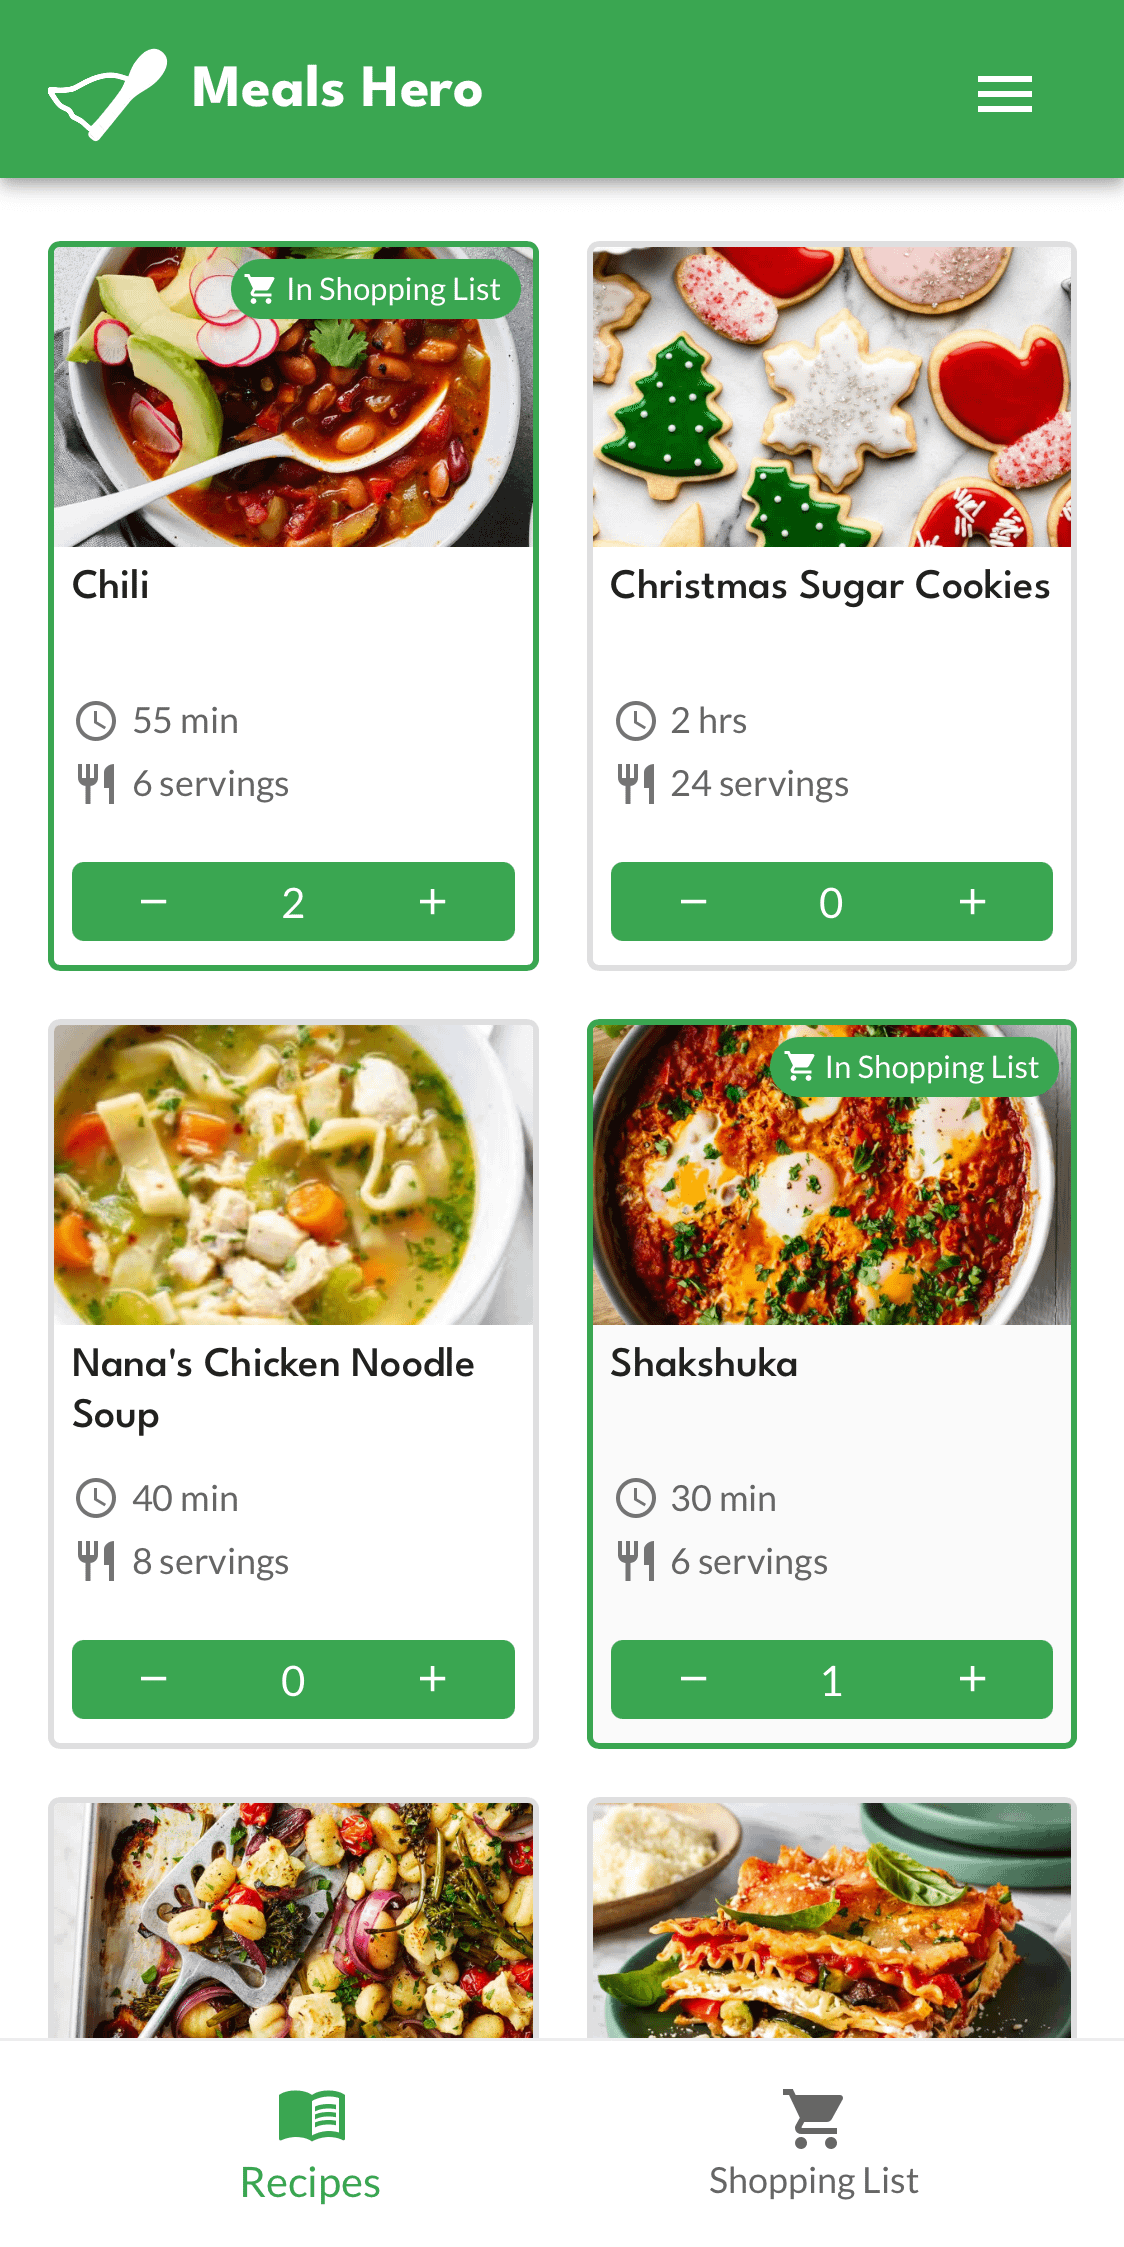Viewport: 1124px width, 2247px height.
Task: Increase Chili quantity with plus button
Action: tap(432, 902)
